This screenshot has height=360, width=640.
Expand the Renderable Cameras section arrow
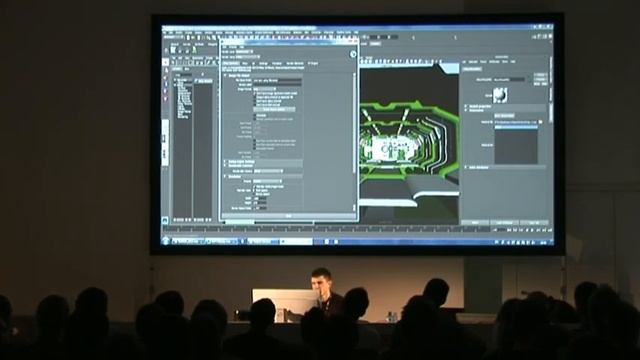pos(225,166)
